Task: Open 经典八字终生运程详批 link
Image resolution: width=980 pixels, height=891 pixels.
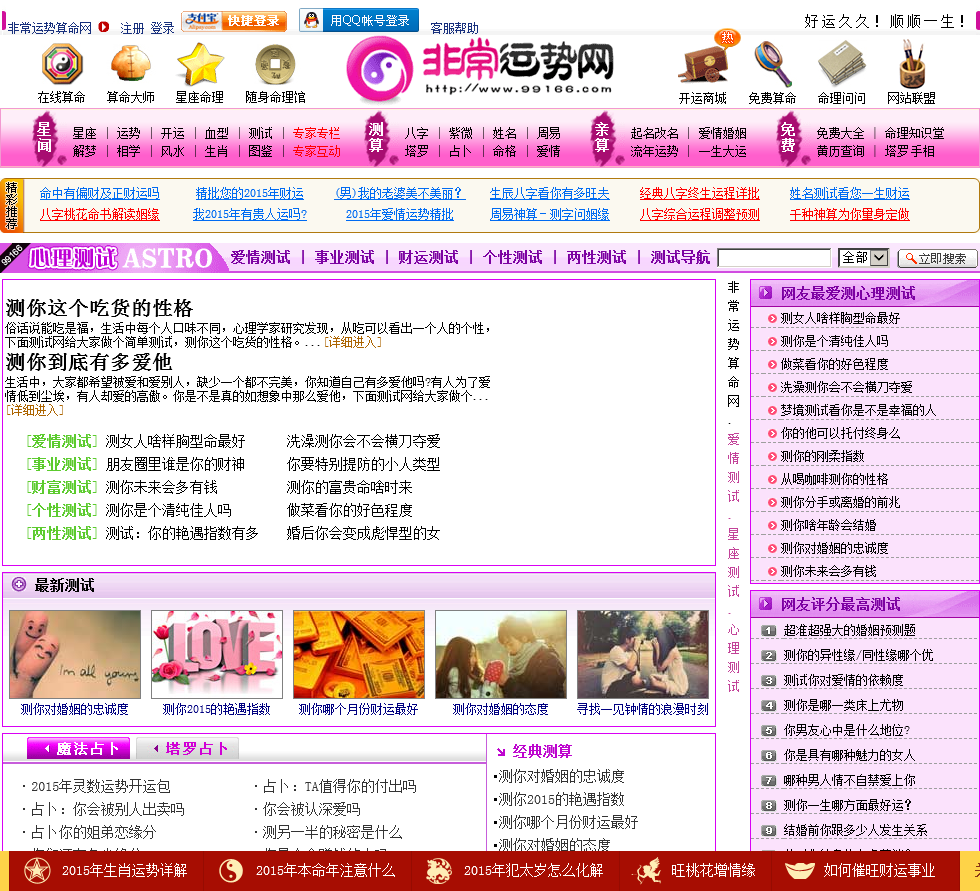Action: pyautogui.click(x=699, y=193)
